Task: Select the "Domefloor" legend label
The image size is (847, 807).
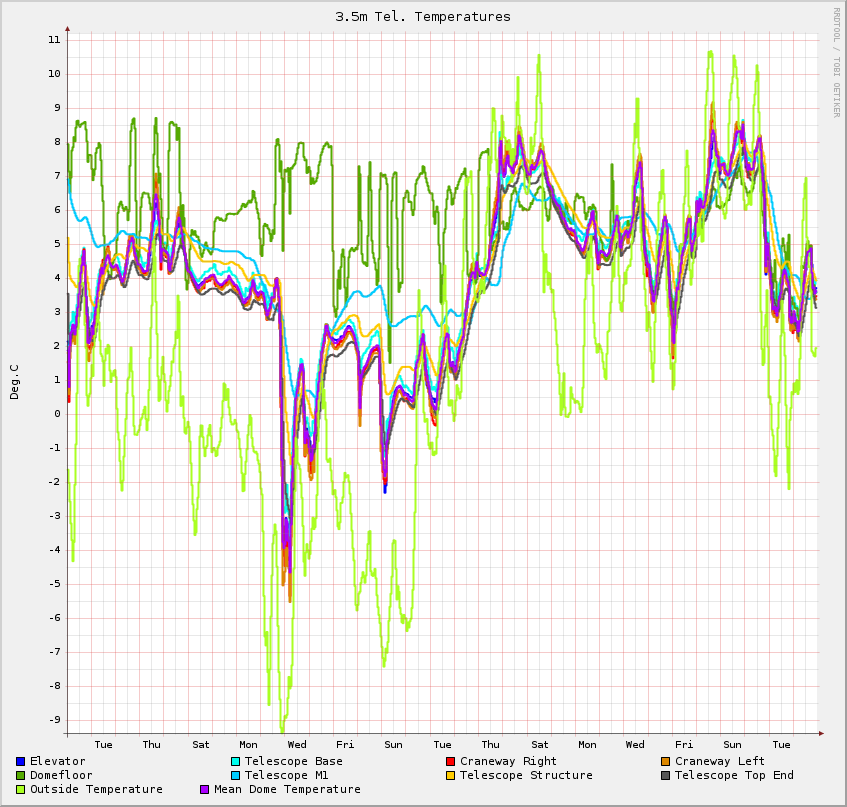Action: point(61,776)
